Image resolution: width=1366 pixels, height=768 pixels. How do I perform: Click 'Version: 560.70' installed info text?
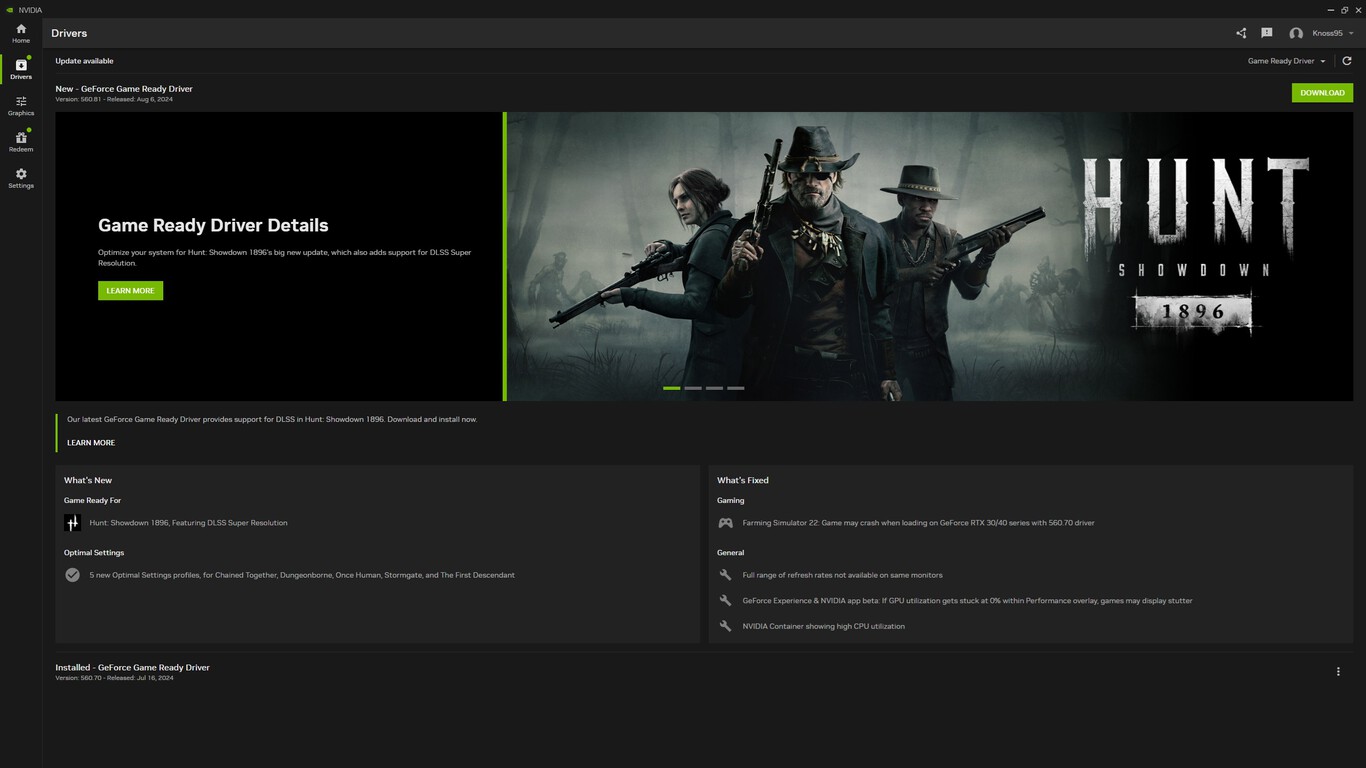(114, 678)
